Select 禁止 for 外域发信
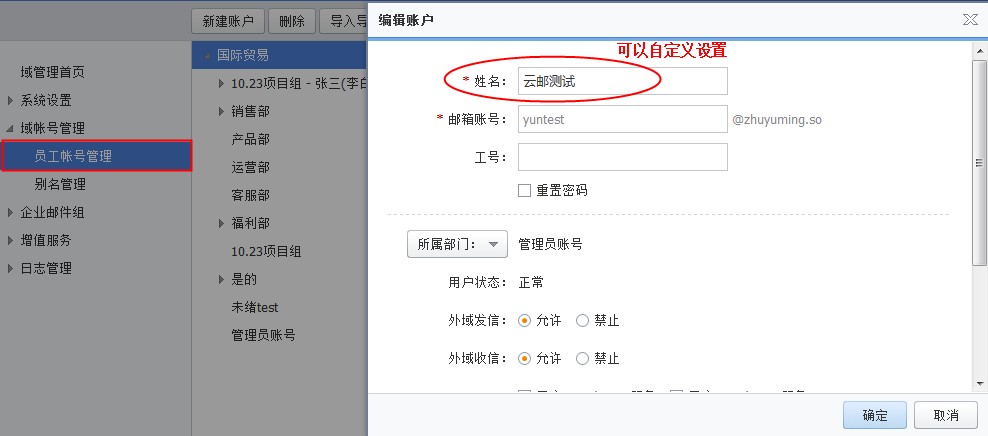This screenshot has height=436, width=988. (x=583, y=321)
